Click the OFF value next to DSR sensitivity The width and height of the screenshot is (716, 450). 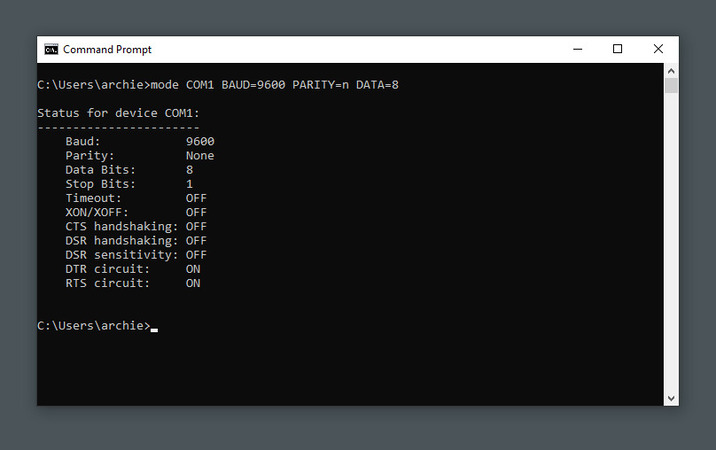tap(196, 255)
